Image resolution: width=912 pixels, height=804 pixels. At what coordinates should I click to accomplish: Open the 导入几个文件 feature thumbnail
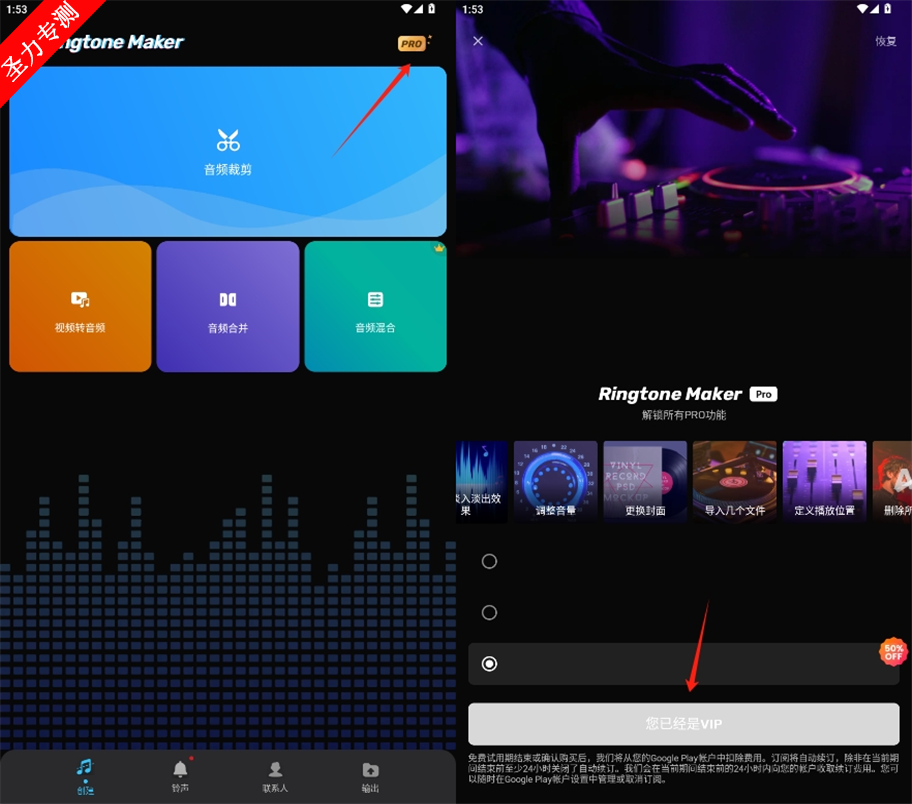(735, 481)
